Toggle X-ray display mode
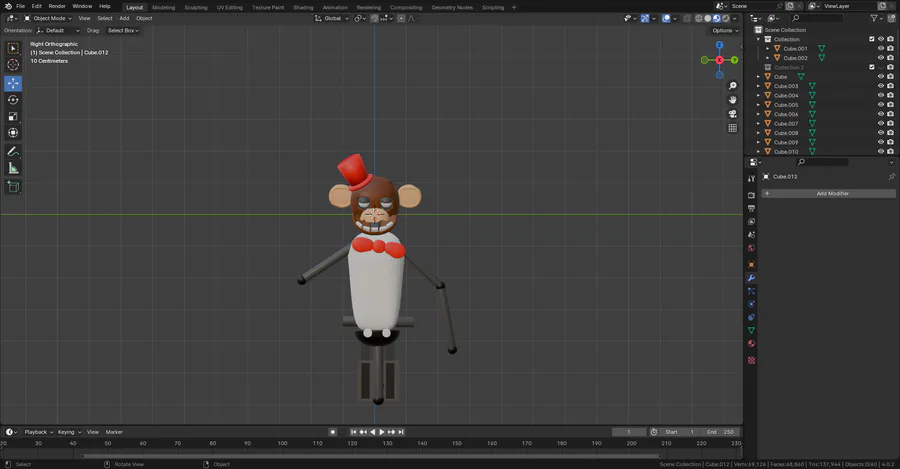Viewport: 900px width, 469px height. coord(686,18)
